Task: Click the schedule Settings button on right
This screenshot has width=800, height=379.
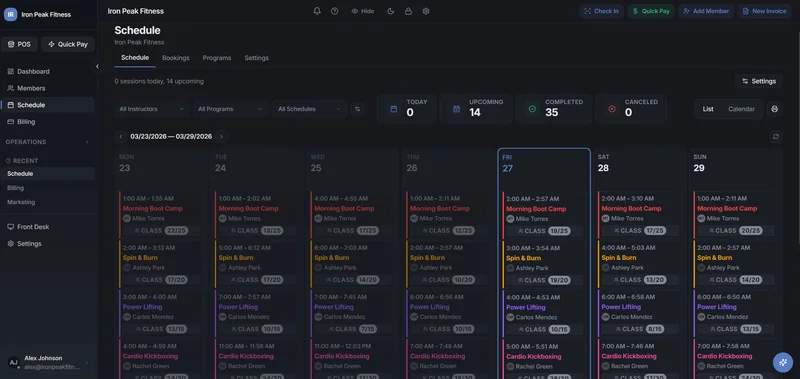Action: pos(759,81)
